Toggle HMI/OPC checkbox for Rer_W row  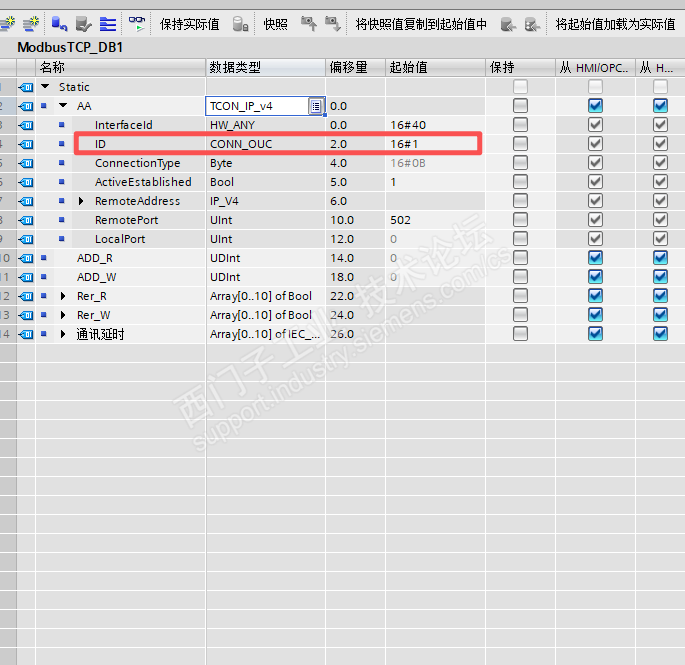tap(595, 315)
